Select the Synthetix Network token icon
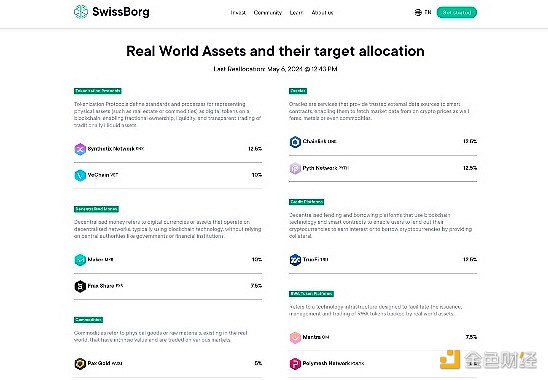The image size is (548, 380). [x=80, y=149]
